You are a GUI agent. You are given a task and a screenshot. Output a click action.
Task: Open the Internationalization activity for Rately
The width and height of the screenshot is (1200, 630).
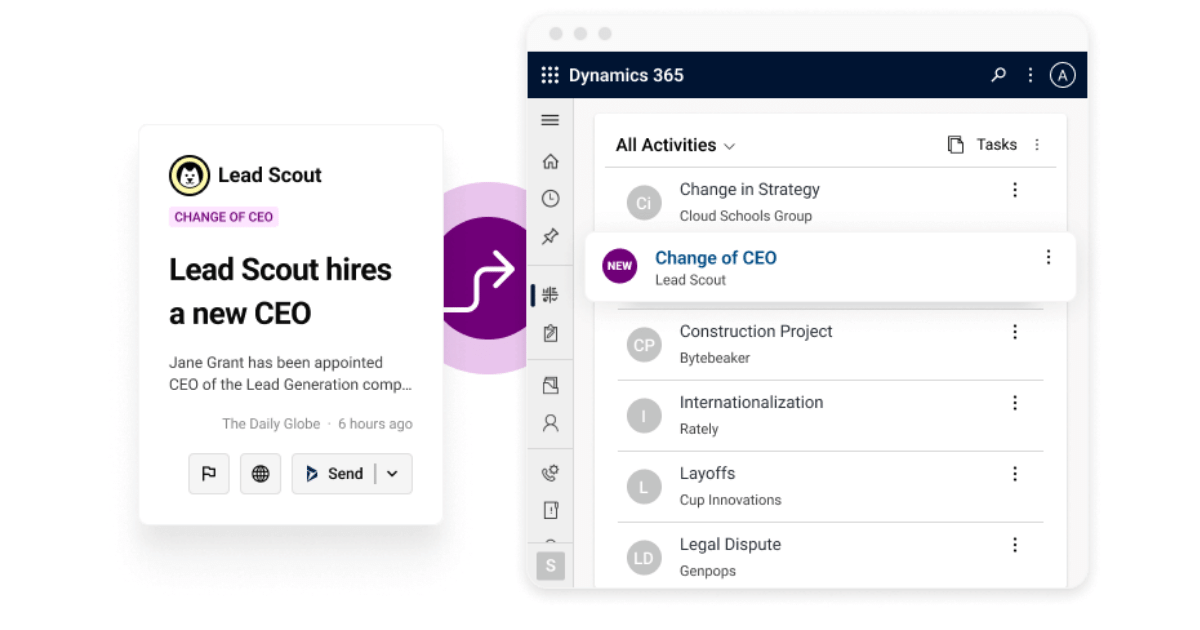[x=752, y=402]
